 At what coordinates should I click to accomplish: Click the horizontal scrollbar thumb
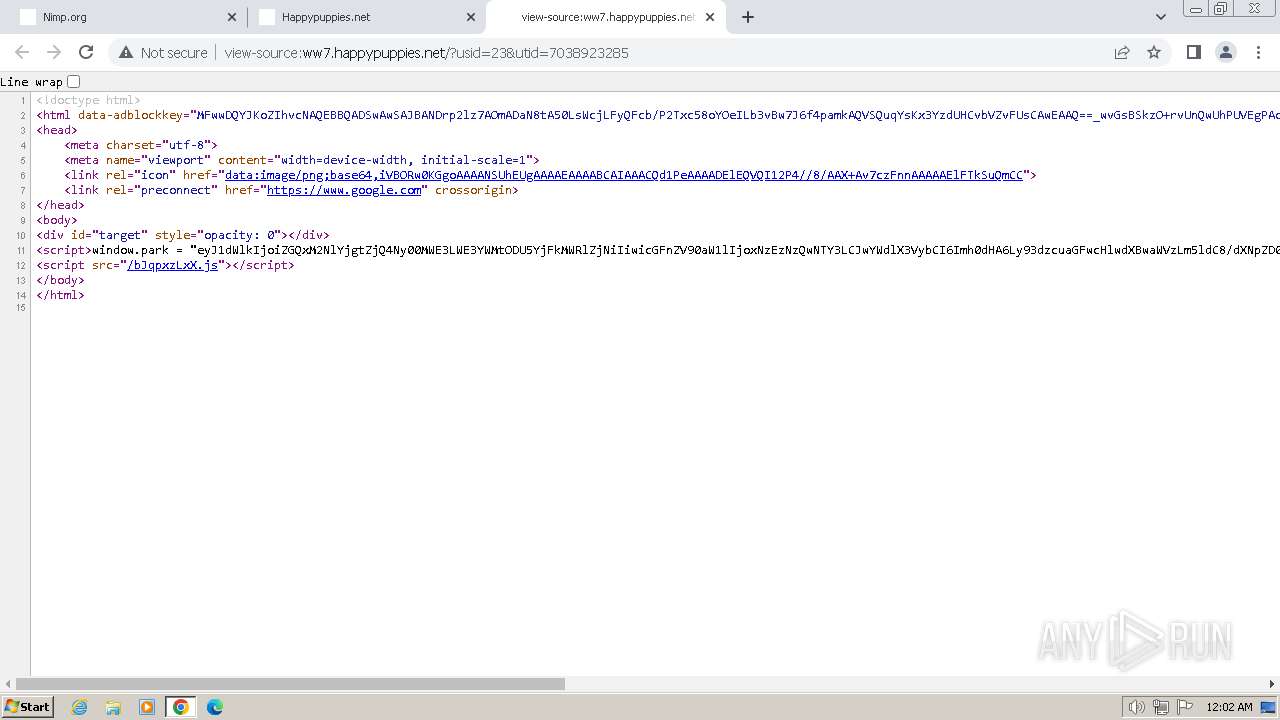tap(290, 684)
